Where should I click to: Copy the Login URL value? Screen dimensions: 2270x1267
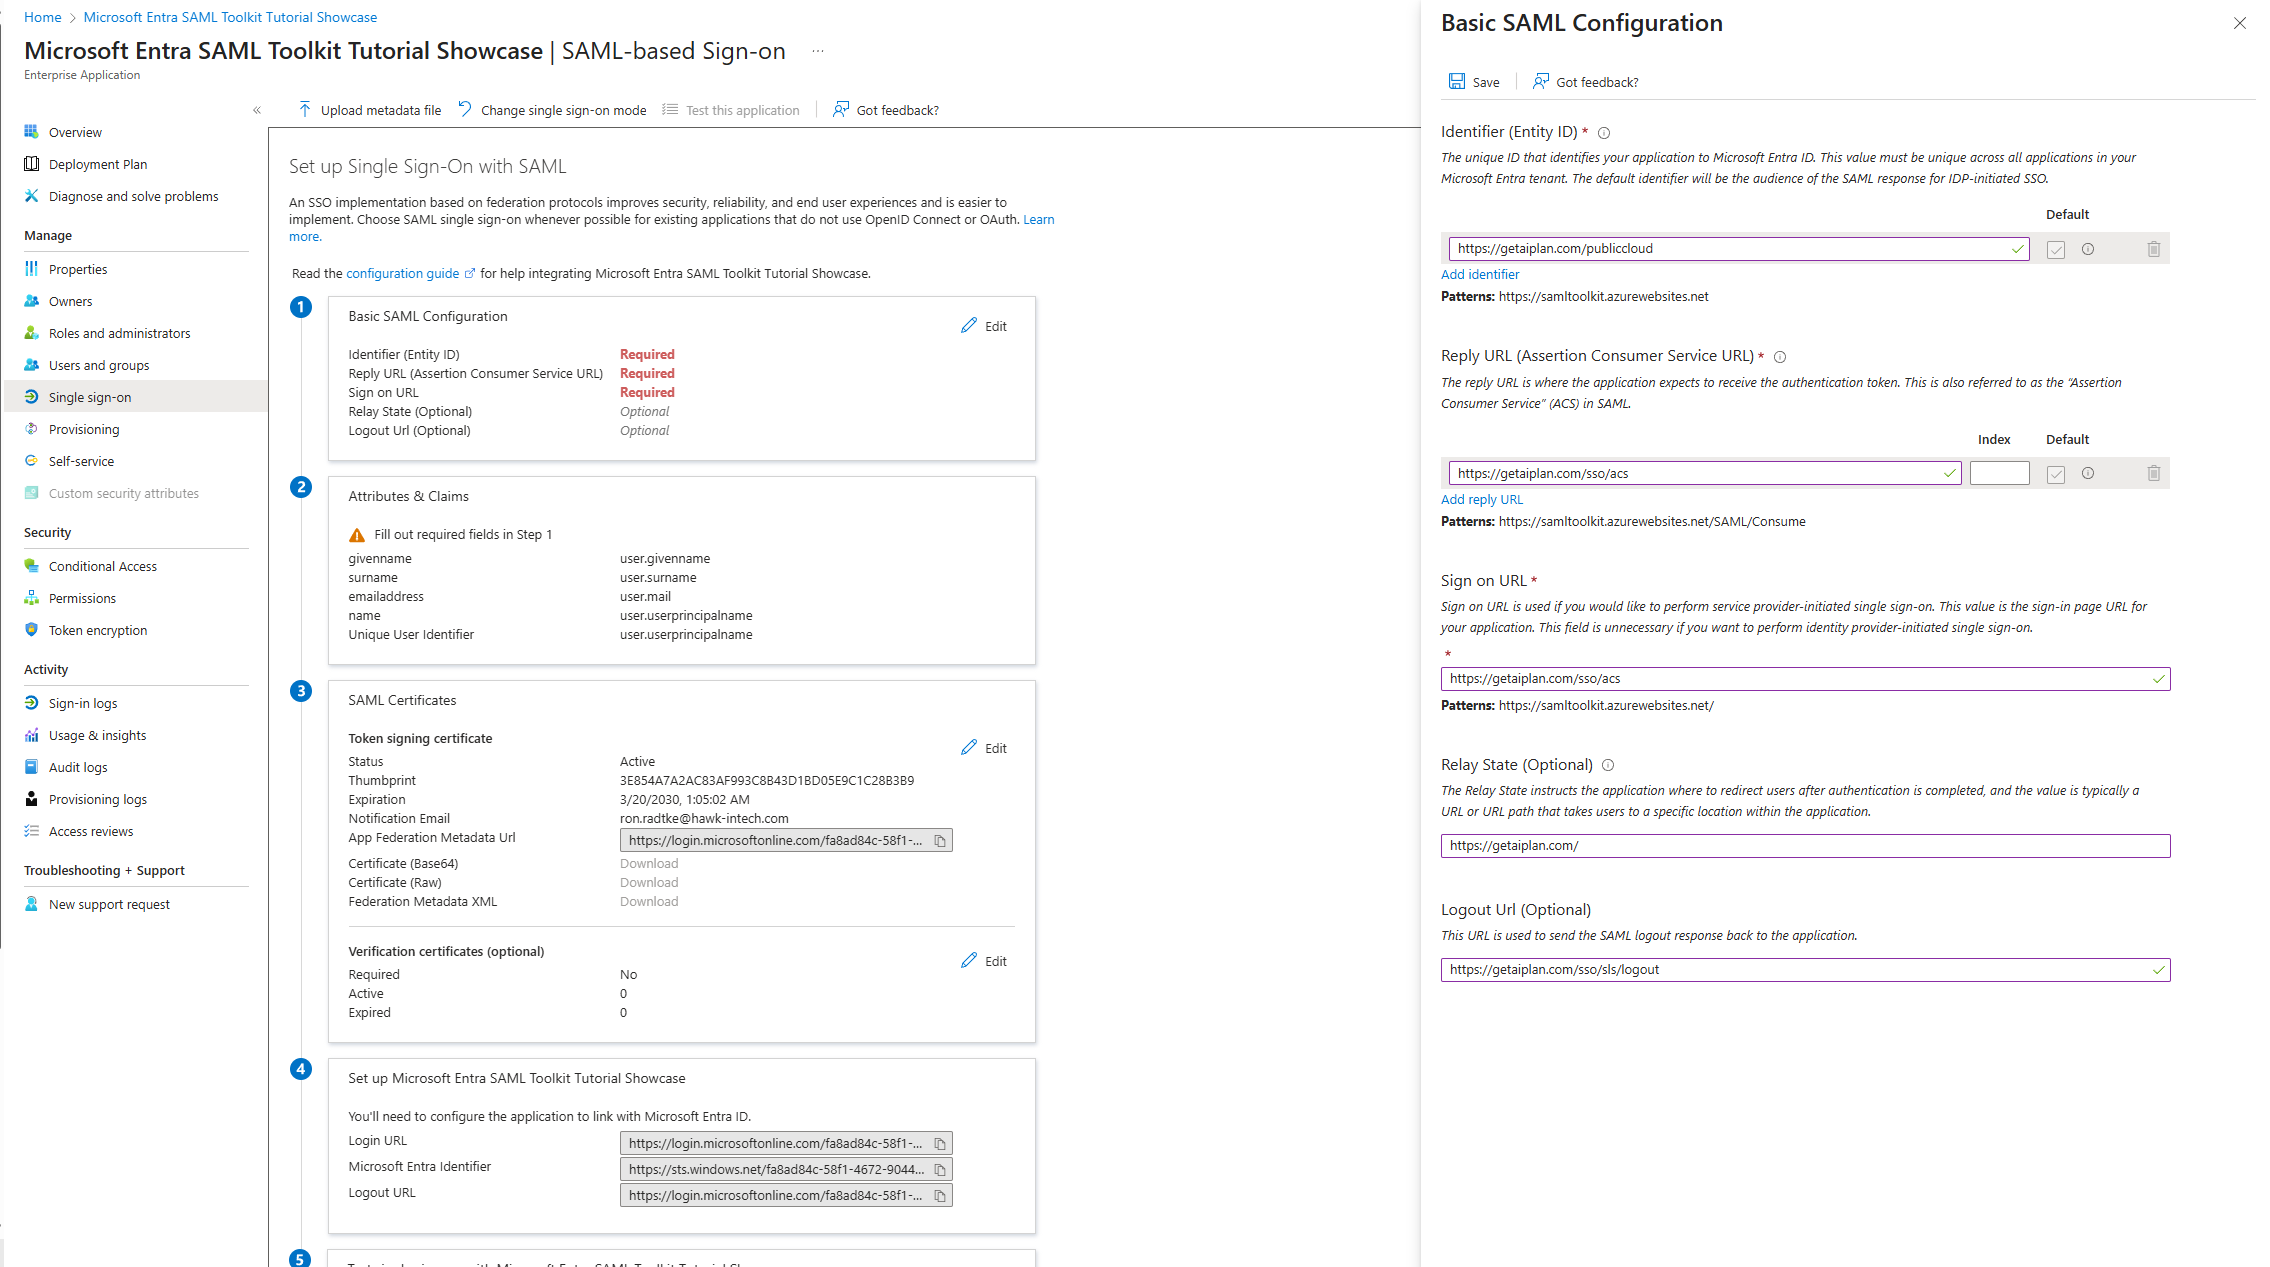pos(940,1144)
